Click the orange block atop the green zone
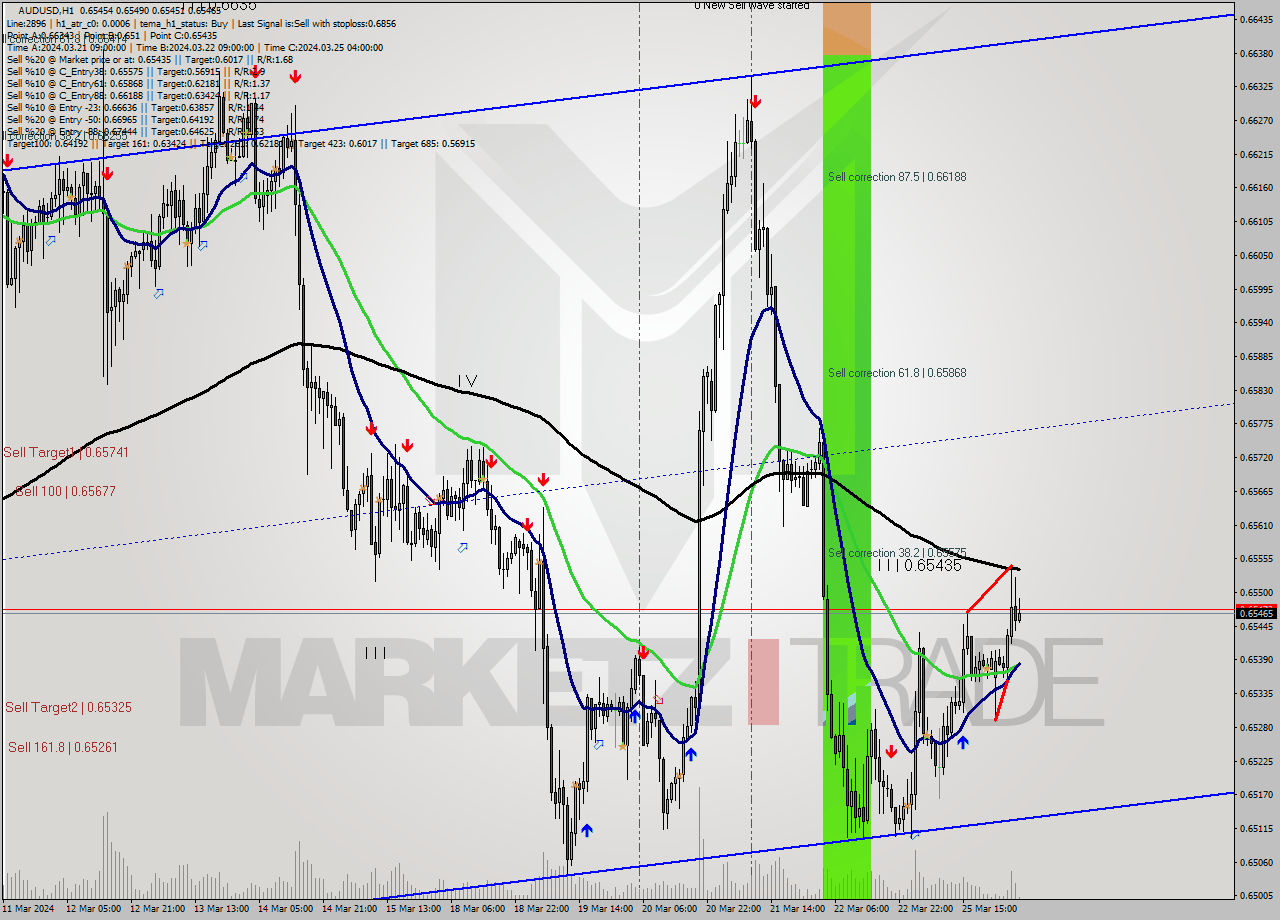This screenshot has height=920, width=1280. 846,28
